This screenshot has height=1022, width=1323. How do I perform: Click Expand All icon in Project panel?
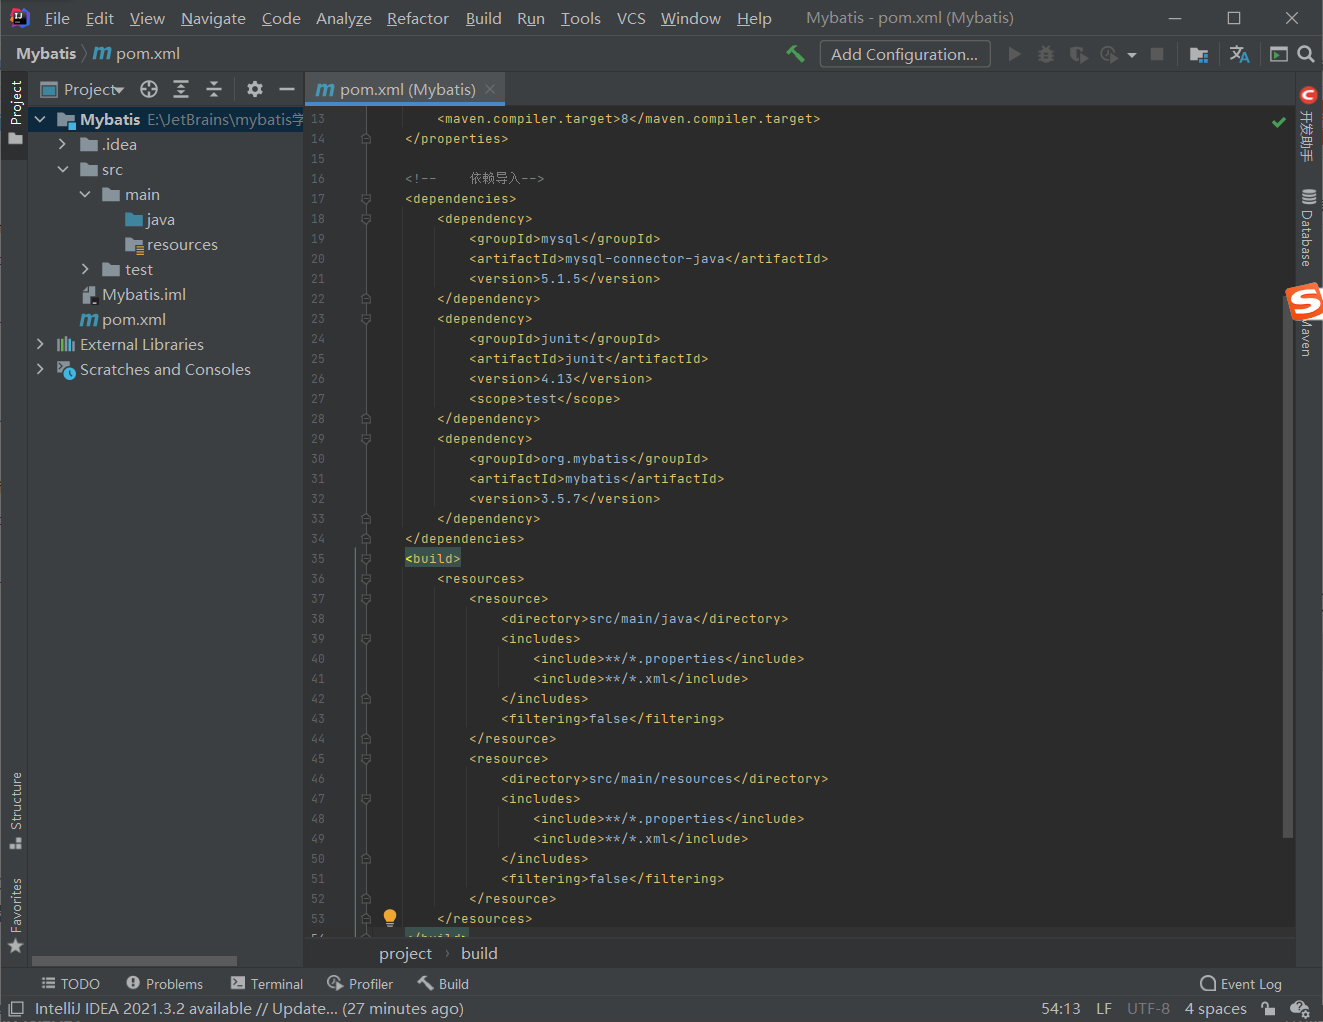click(x=181, y=89)
